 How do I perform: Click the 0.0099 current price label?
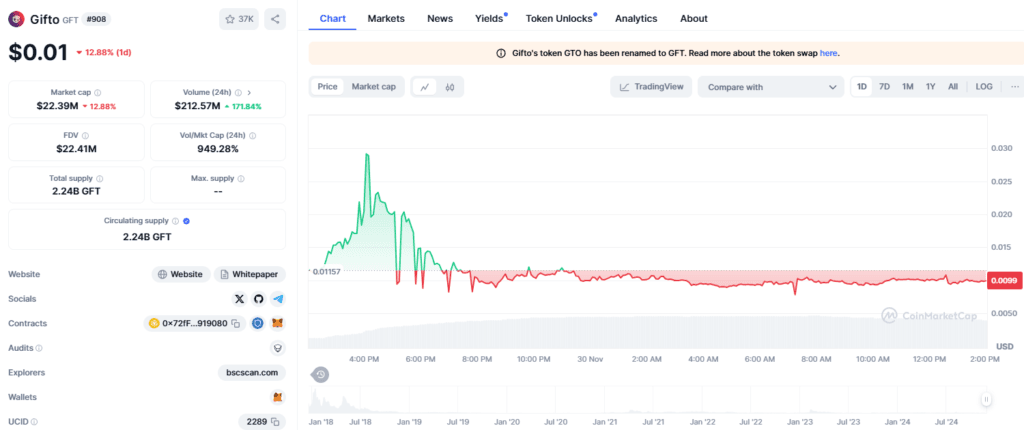point(1002,281)
